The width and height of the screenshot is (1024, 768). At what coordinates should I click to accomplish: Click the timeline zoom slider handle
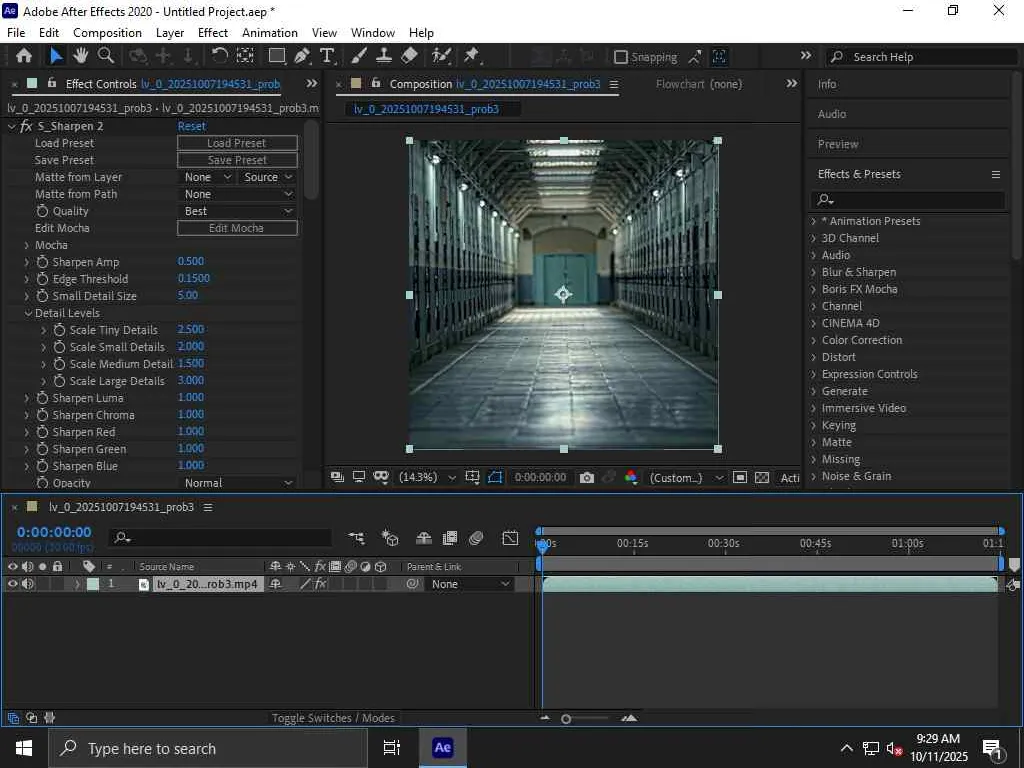(x=566, y=718)
